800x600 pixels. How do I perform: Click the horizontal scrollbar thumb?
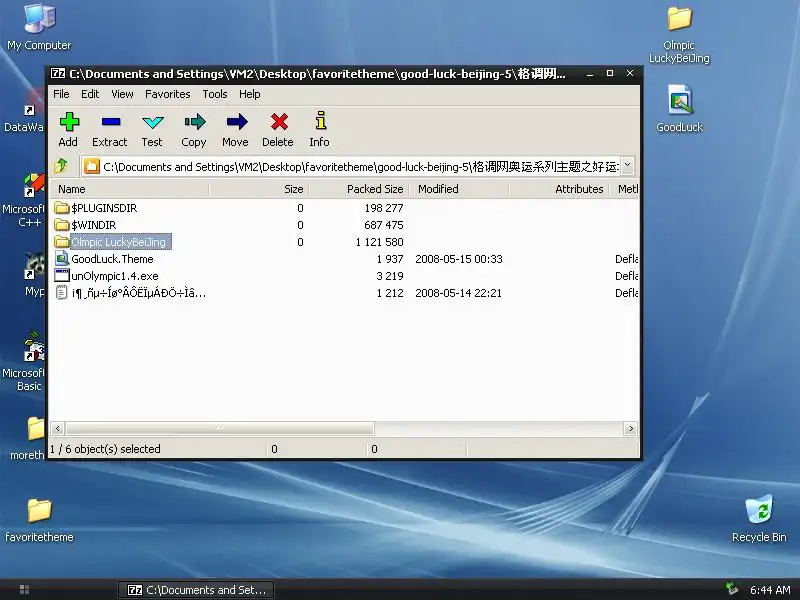pyautogui.click(x=220, y=429)
